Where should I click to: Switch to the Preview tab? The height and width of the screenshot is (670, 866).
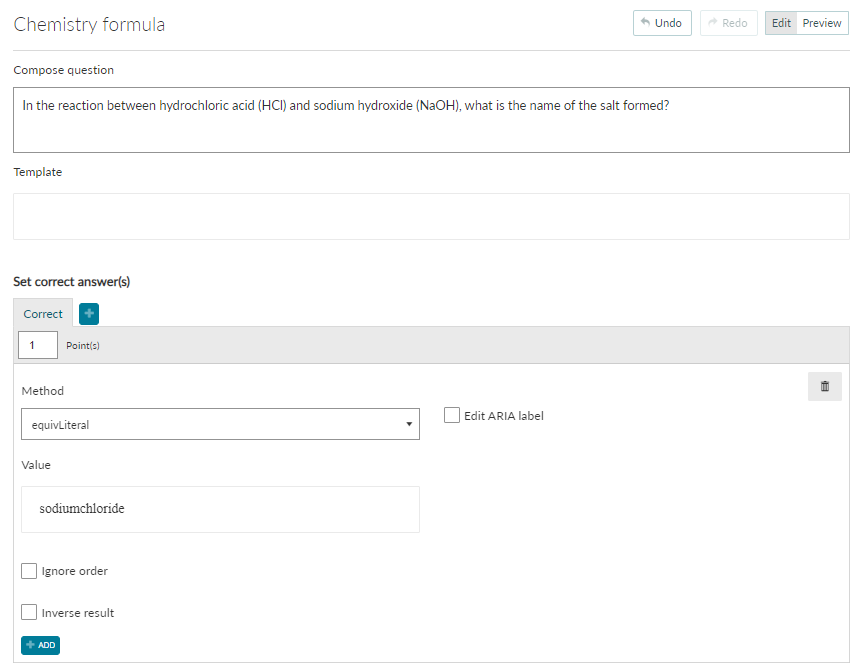(822, 23)
